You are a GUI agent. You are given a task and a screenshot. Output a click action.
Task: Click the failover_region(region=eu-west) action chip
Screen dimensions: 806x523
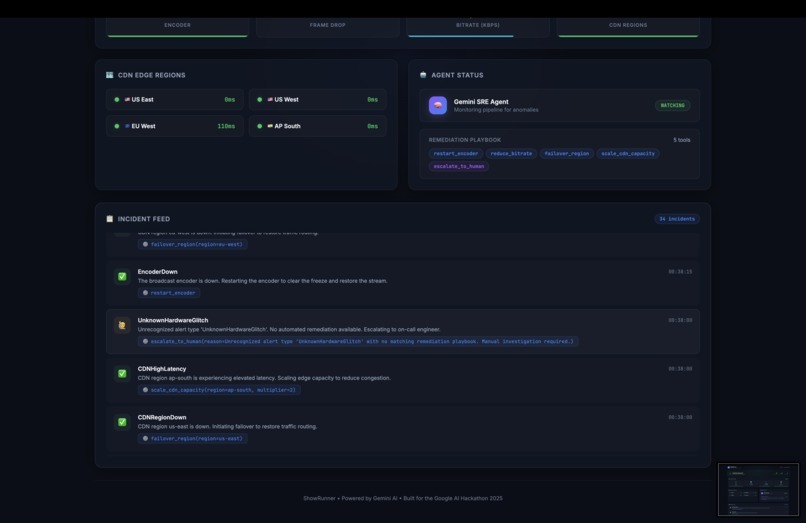click(x=192, y=244)
